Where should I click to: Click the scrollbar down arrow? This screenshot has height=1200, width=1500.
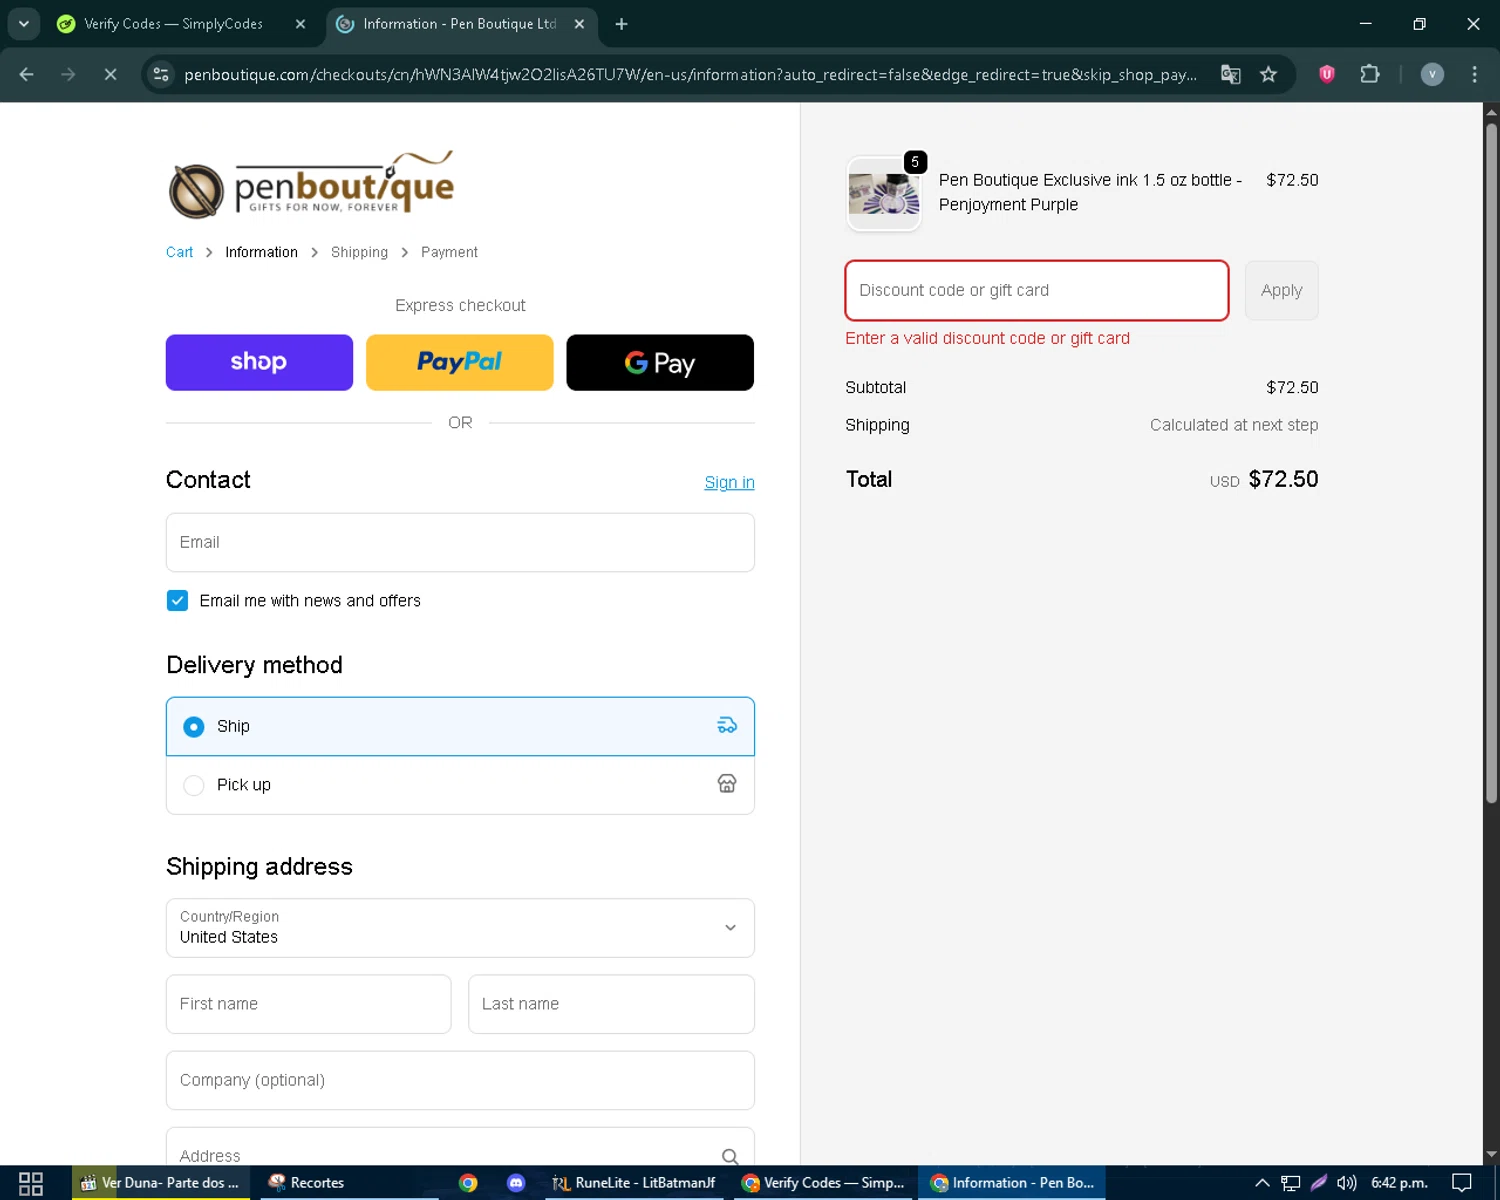click(x=1491, y=1155)
